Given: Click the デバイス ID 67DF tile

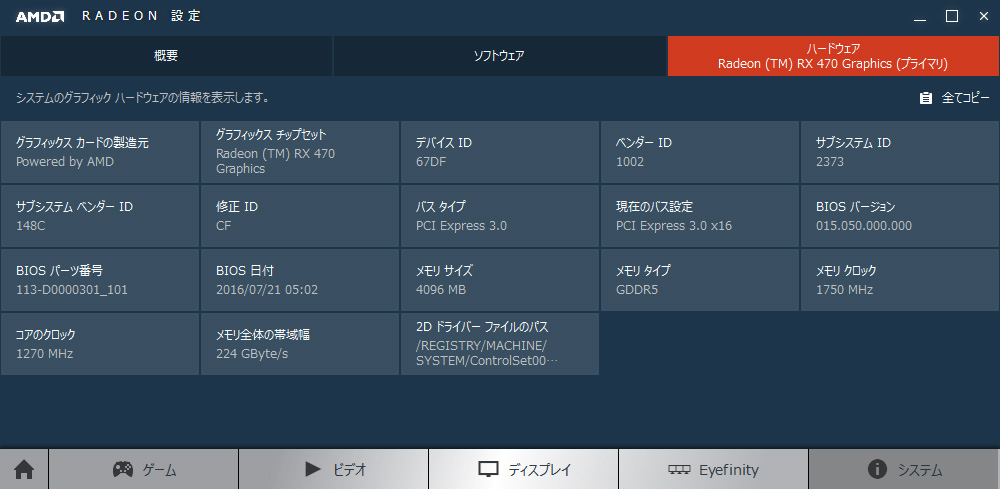Looking at the screenshot, I should (500, 152).
